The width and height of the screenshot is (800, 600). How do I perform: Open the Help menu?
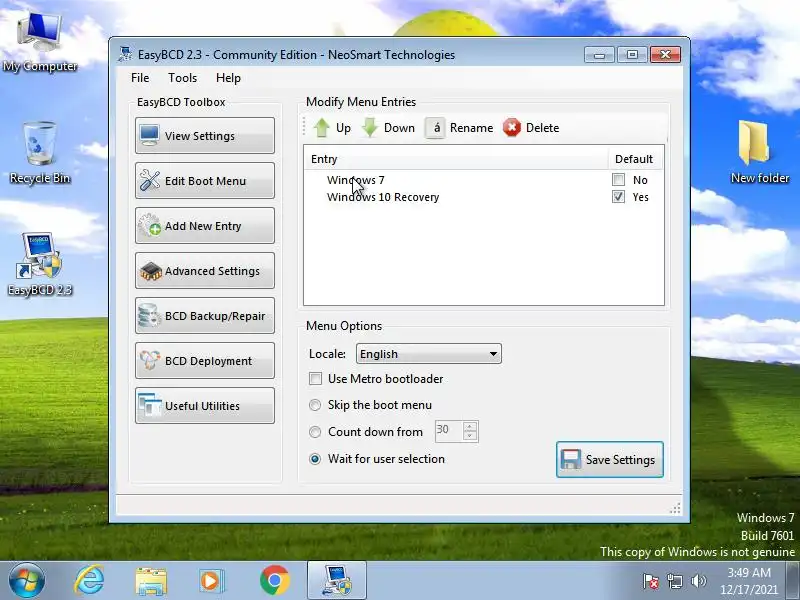click(228, 78)
